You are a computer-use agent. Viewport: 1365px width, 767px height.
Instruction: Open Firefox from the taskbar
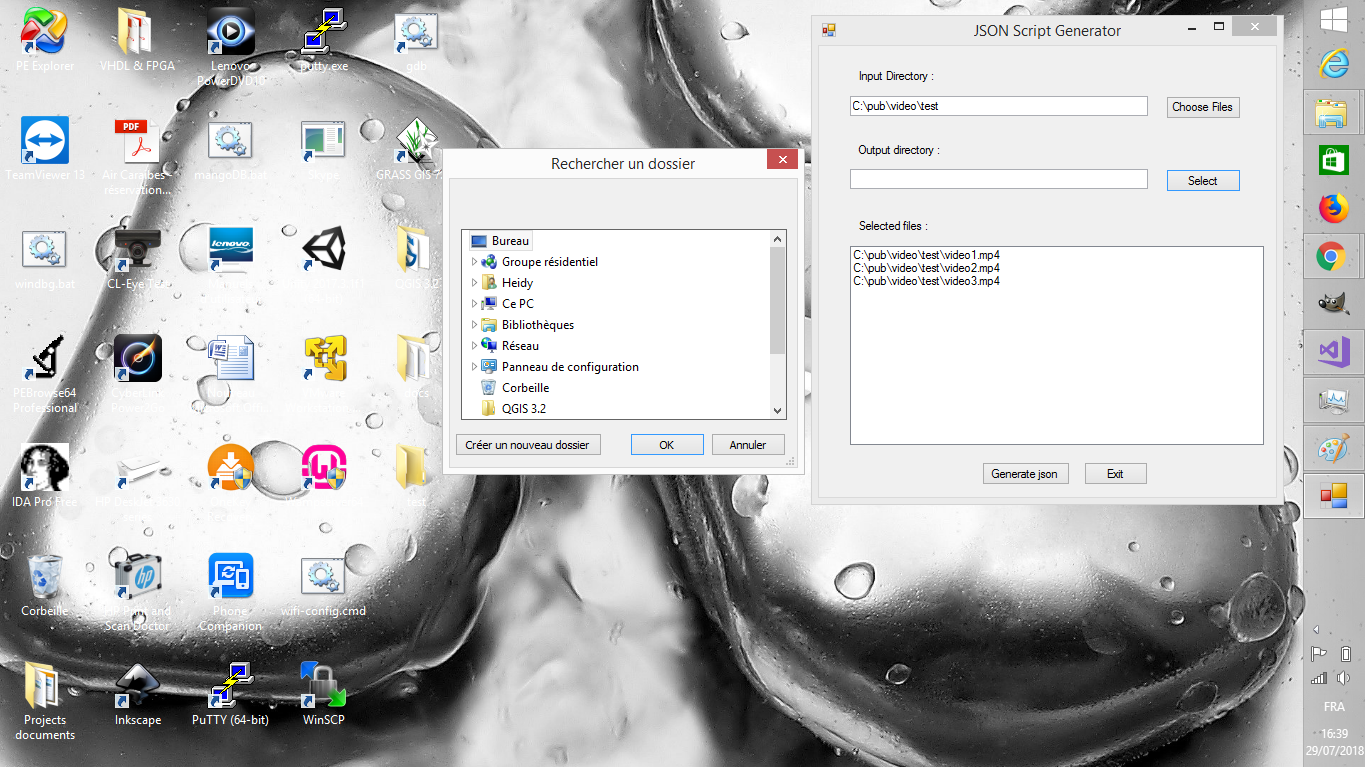click(1333, 208)
